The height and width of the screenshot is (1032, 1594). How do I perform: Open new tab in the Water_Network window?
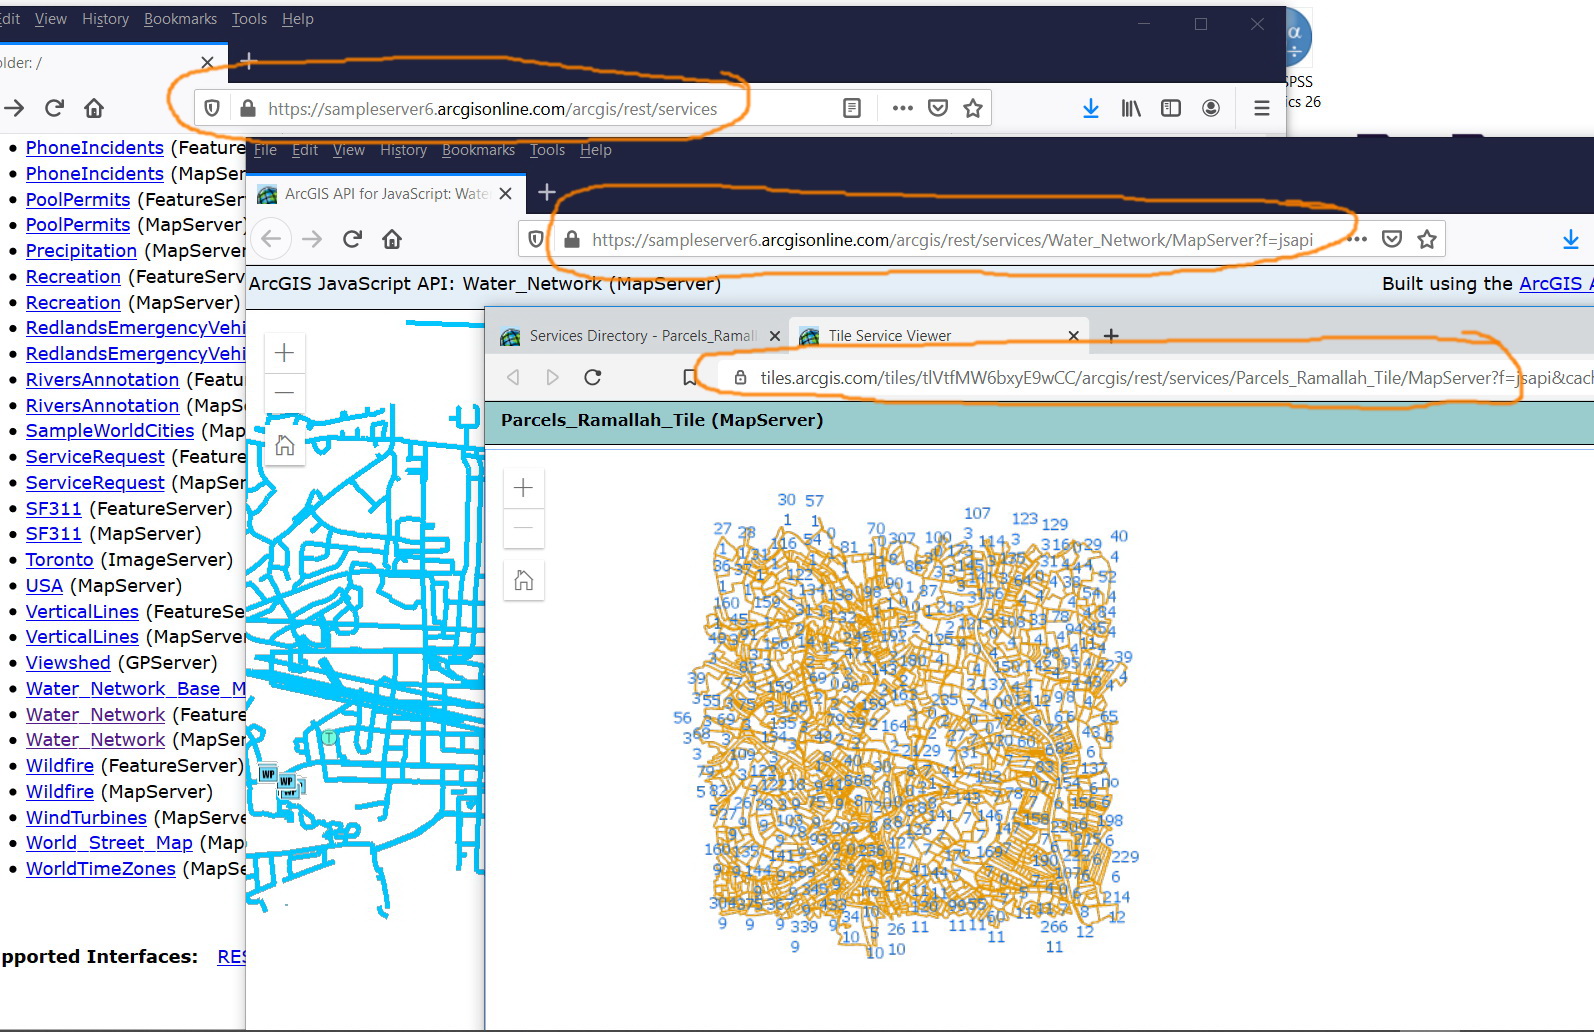click(547, 192)
